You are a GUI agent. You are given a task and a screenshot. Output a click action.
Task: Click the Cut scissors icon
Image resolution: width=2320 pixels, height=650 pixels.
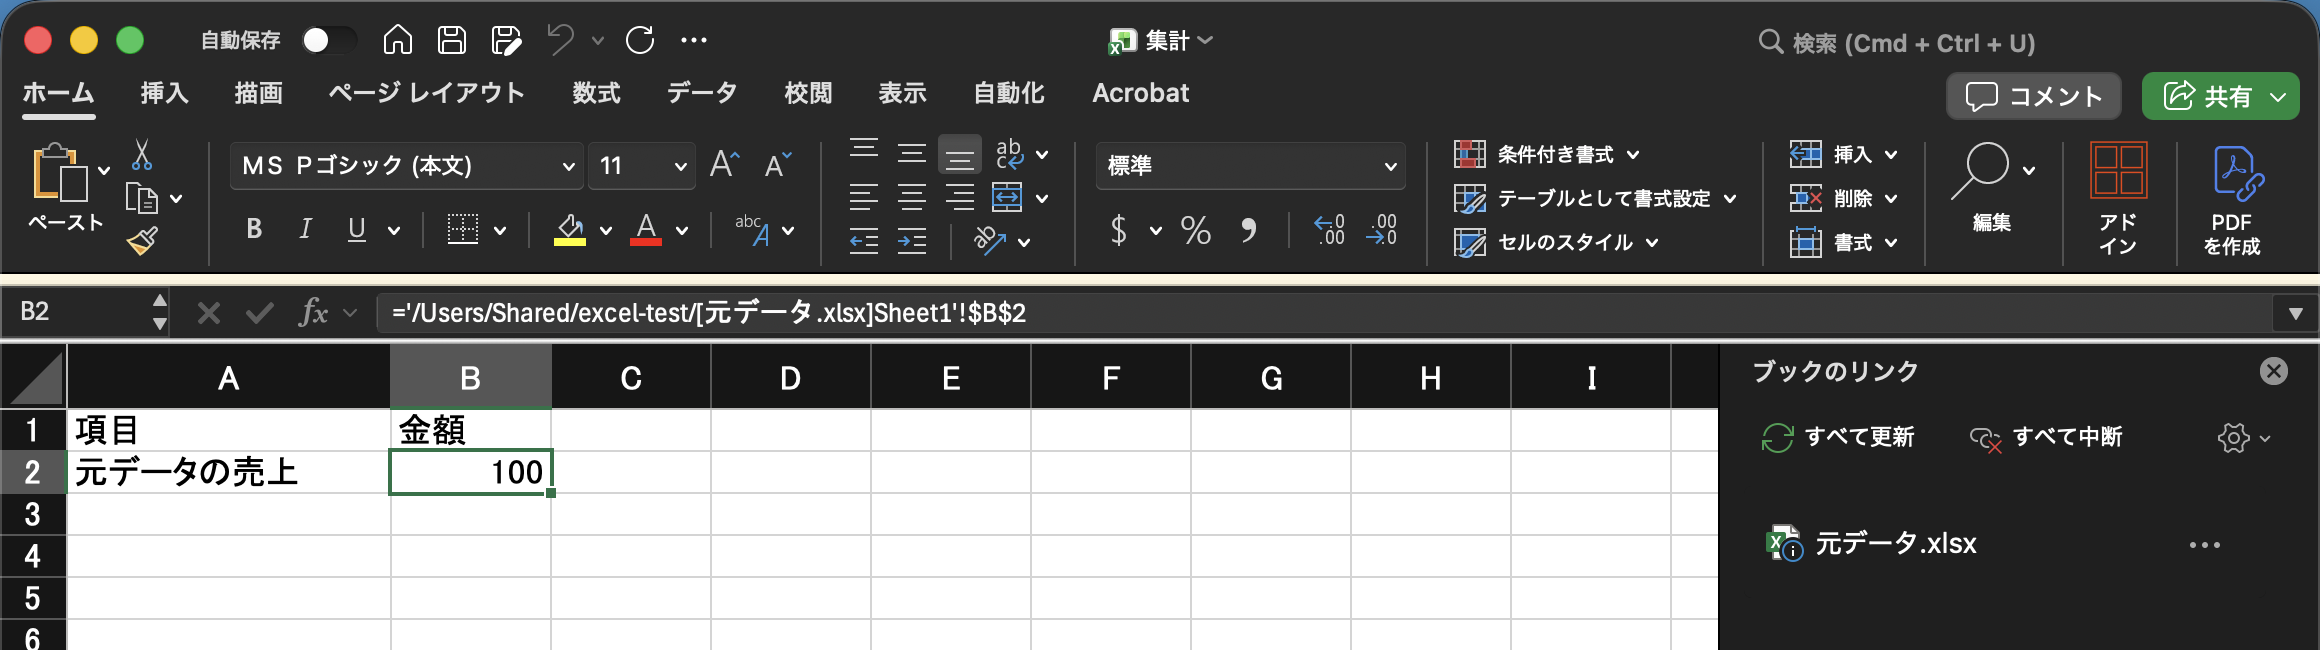(142, 154)
